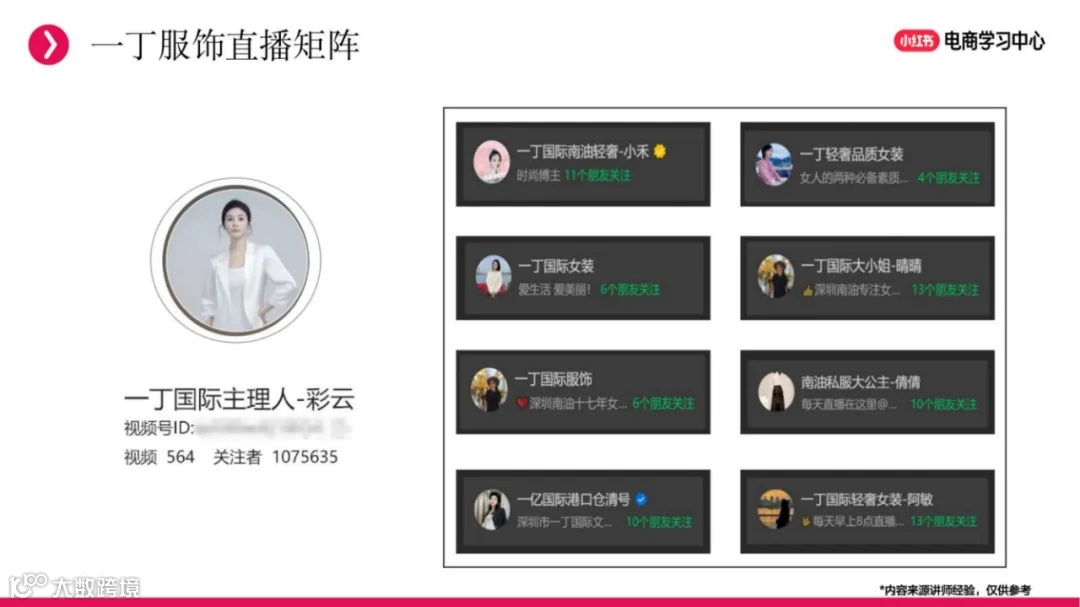Click the 小红书 red logo badge
Viewport: 1080px width, 607px height.
tap(916, 41)
